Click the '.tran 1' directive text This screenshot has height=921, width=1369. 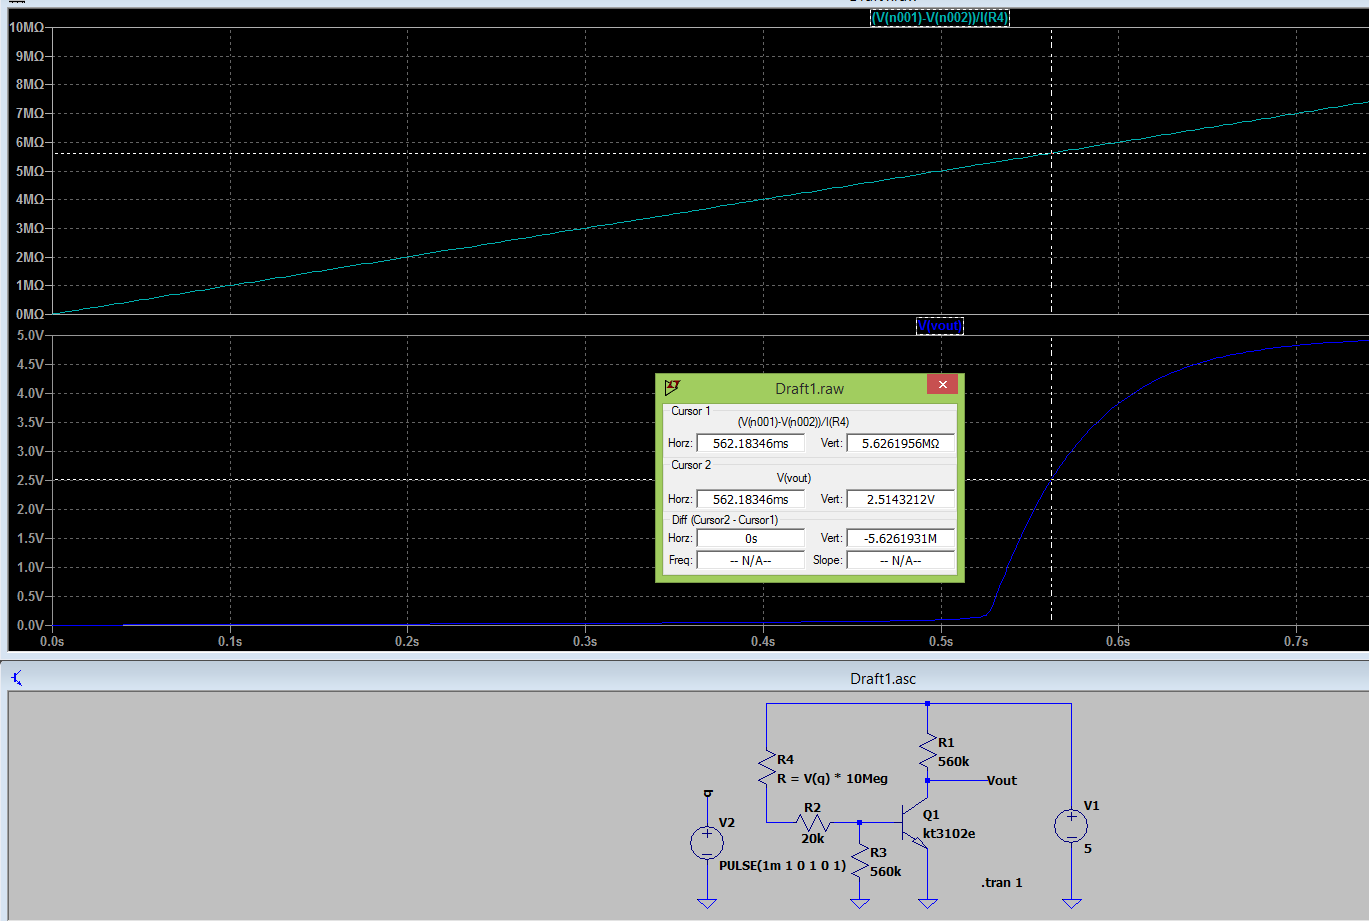[1002, 882]
